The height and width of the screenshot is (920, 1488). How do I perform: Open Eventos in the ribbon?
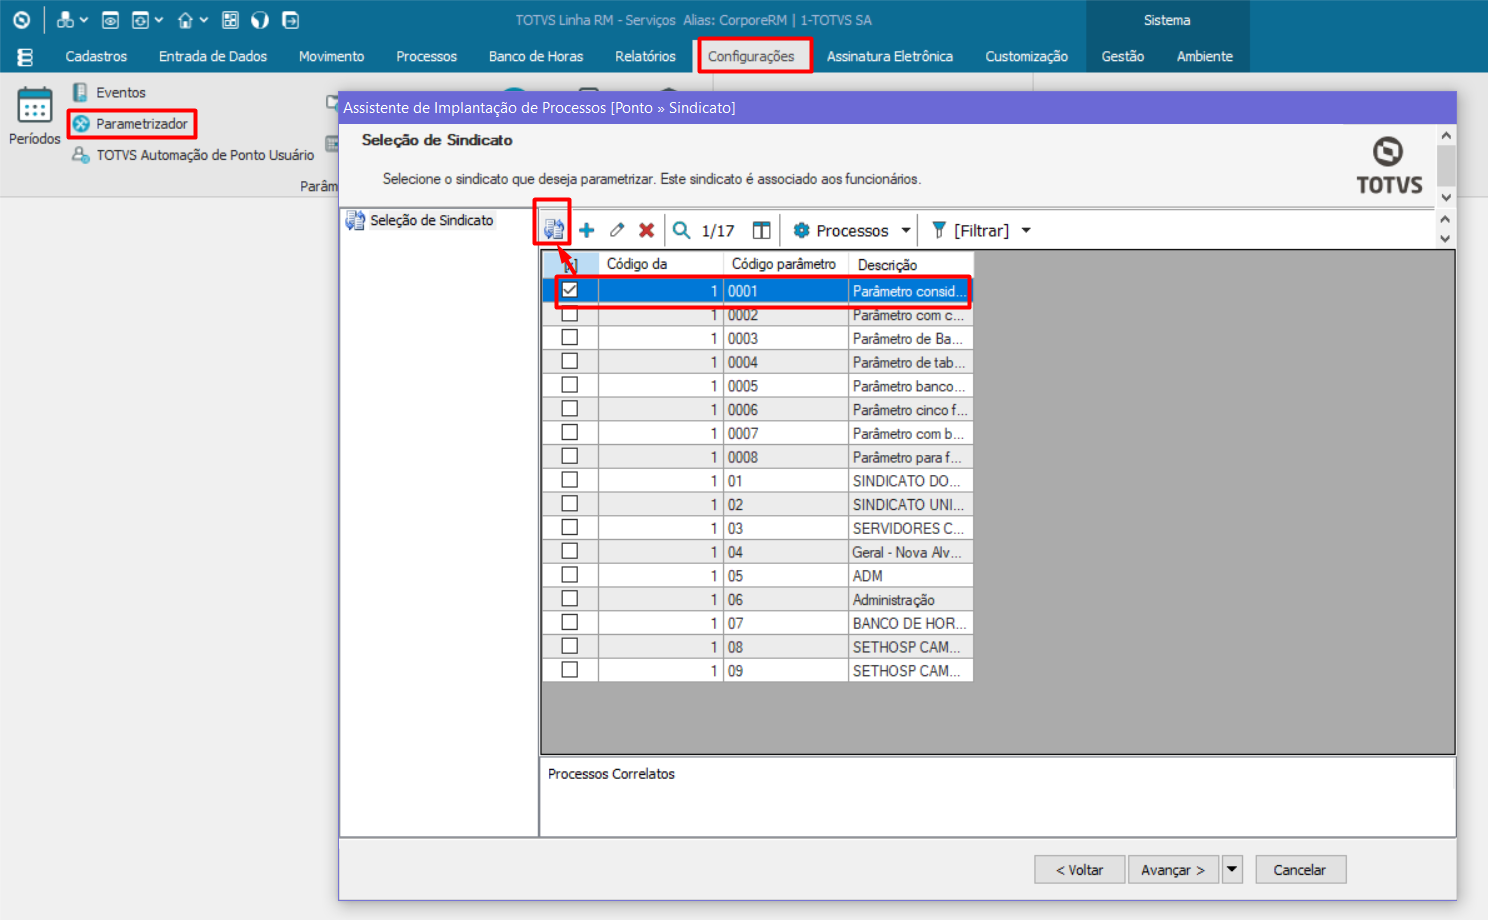click(x=109, y=92)
